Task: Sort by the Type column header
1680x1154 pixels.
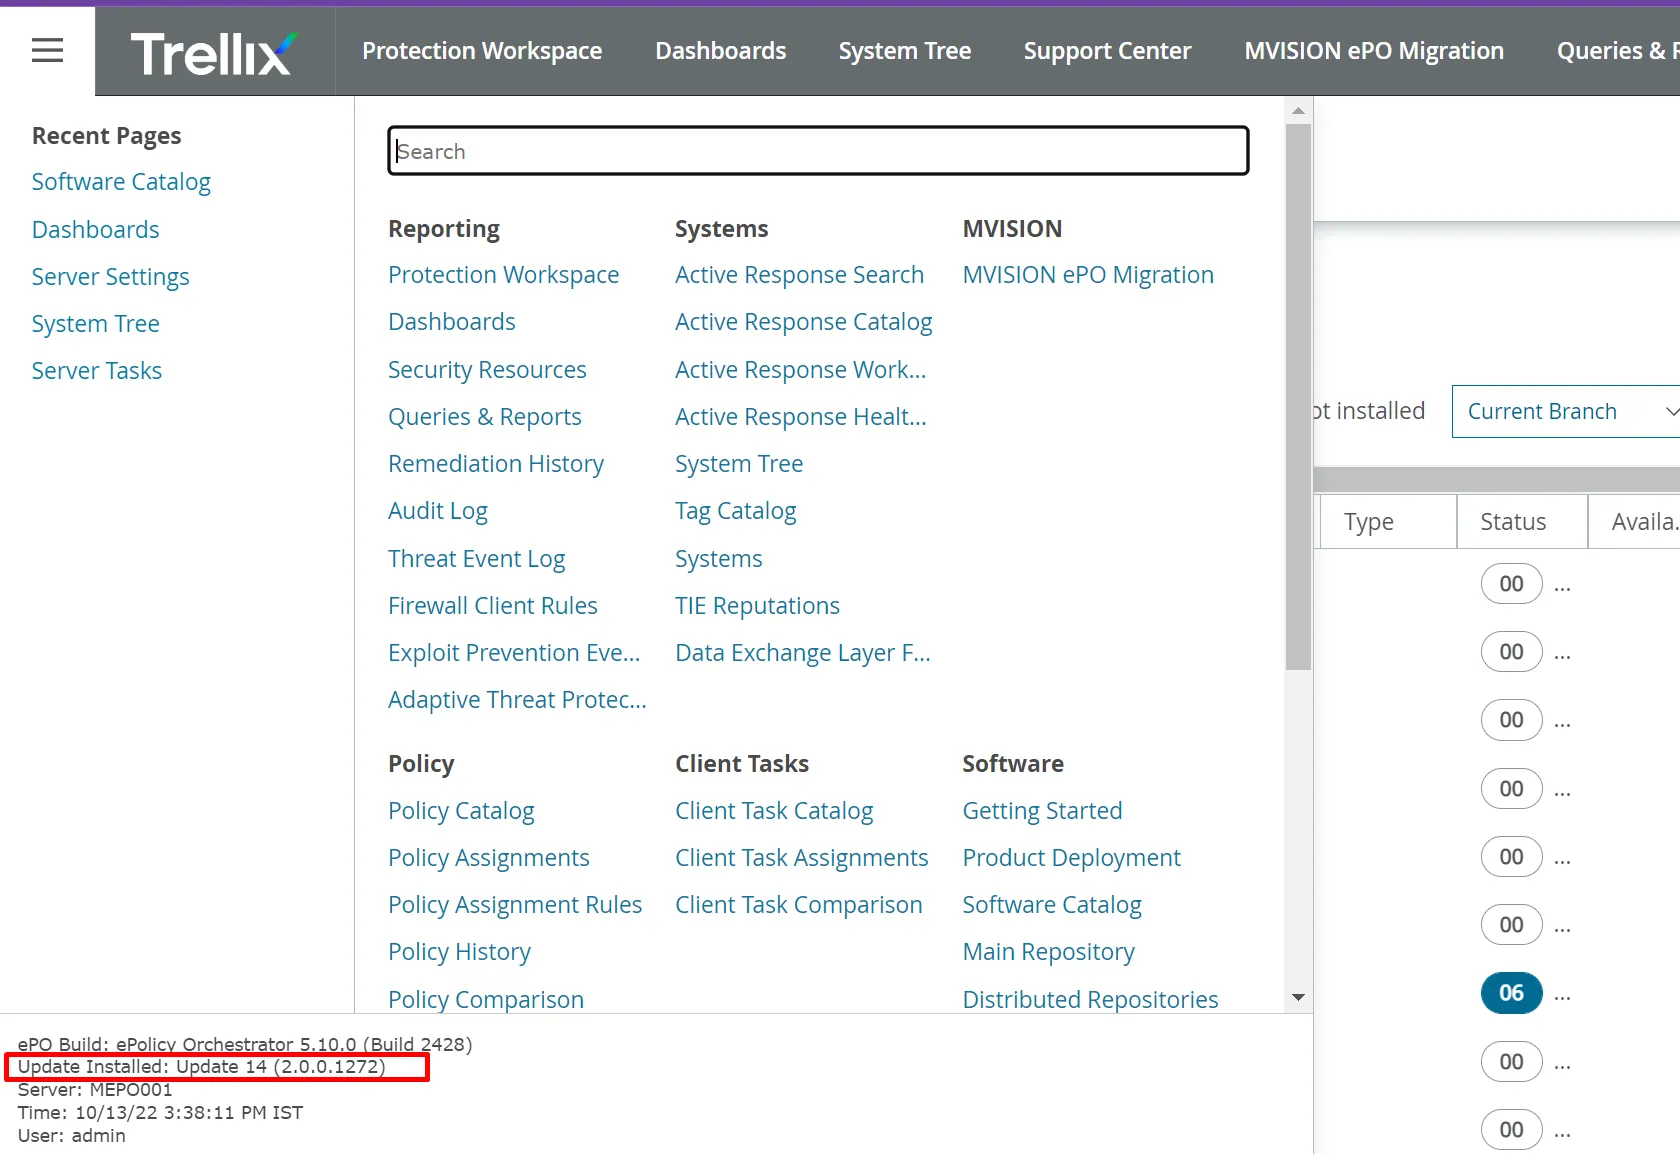Action: pos(1388,522)
